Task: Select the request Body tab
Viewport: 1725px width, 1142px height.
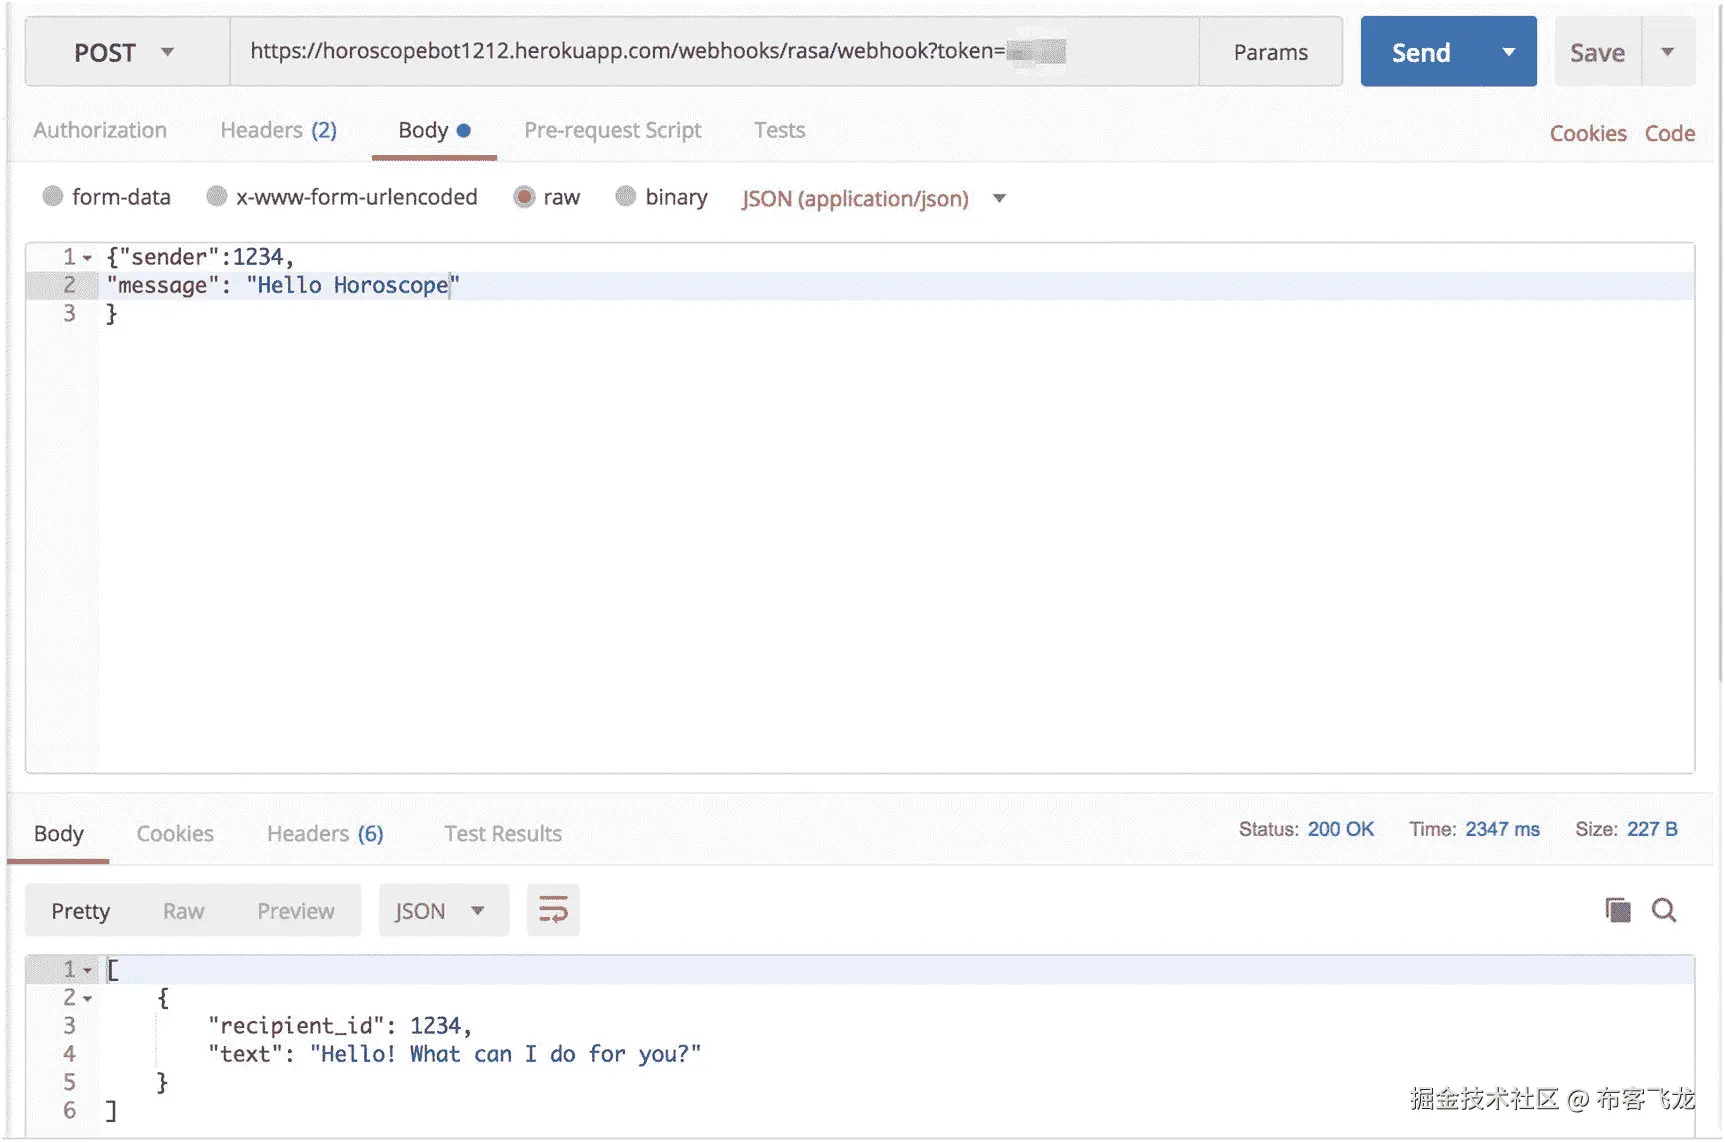Action: pyautogui.click(x=434, y=130)
